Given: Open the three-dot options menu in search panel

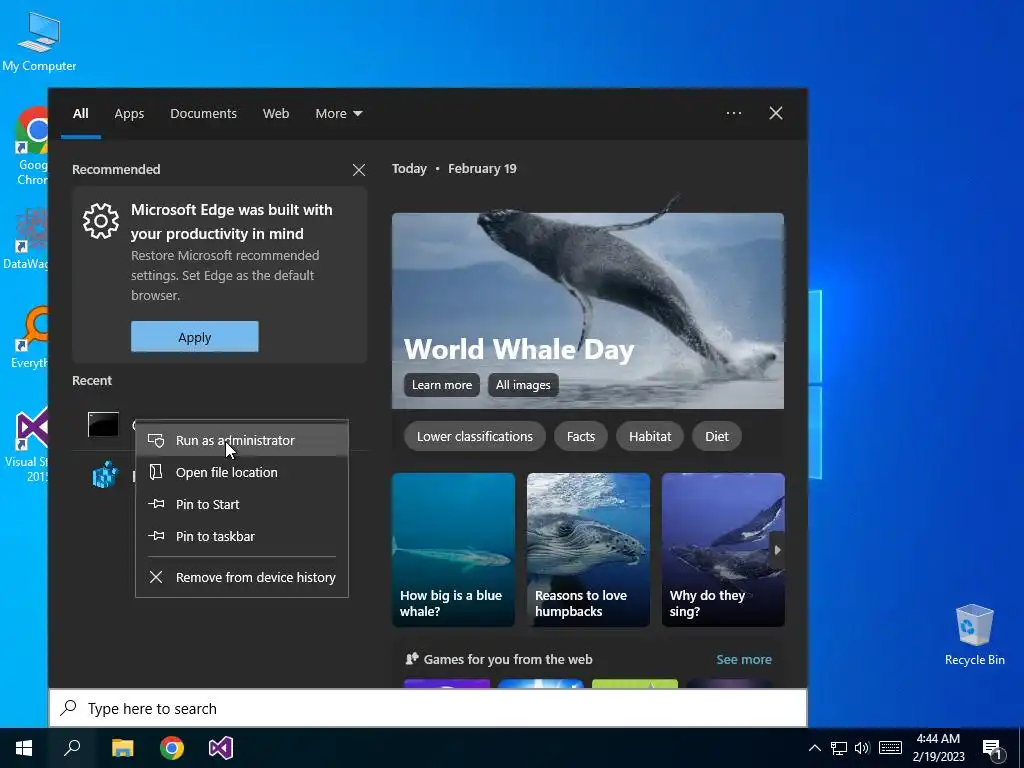Looking at the screenshot, I should point(734,113).
